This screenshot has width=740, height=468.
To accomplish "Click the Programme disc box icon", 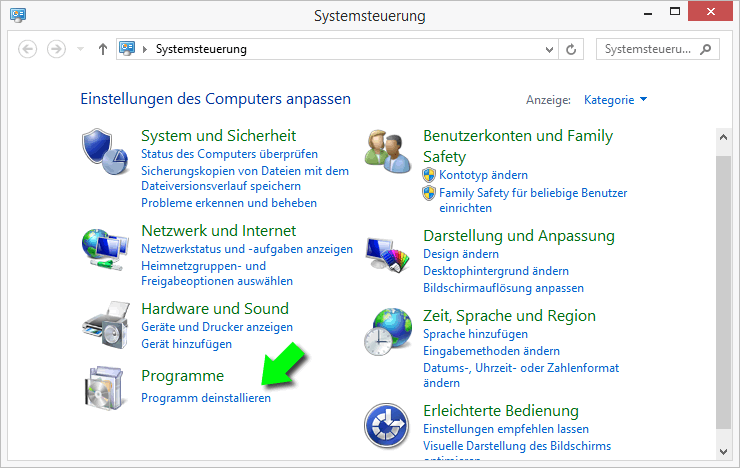I will (x=105, y=388).
